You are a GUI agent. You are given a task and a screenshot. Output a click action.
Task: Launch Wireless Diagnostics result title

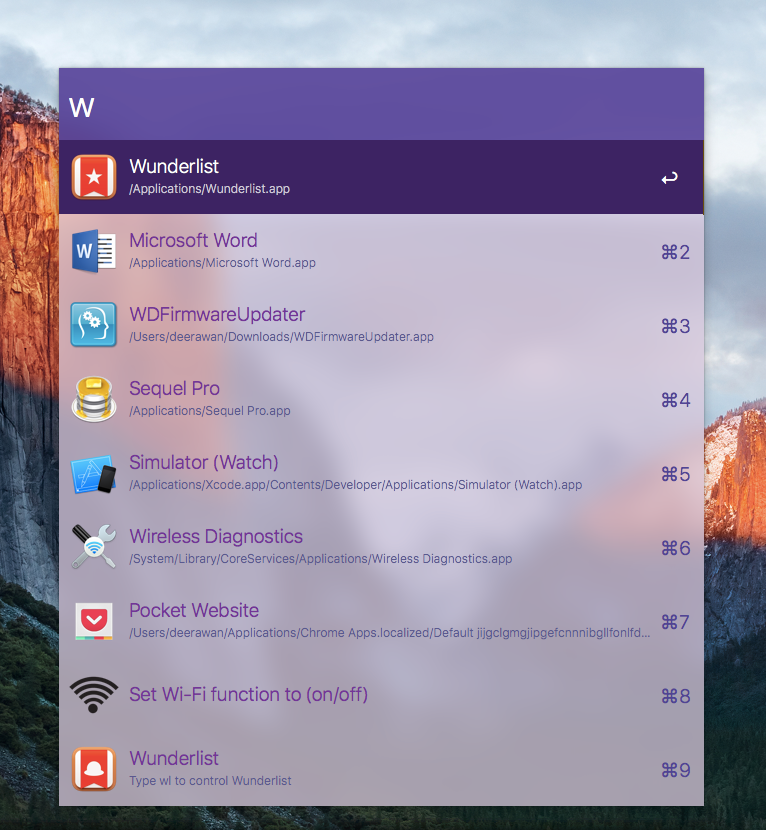tap(216, 536)
